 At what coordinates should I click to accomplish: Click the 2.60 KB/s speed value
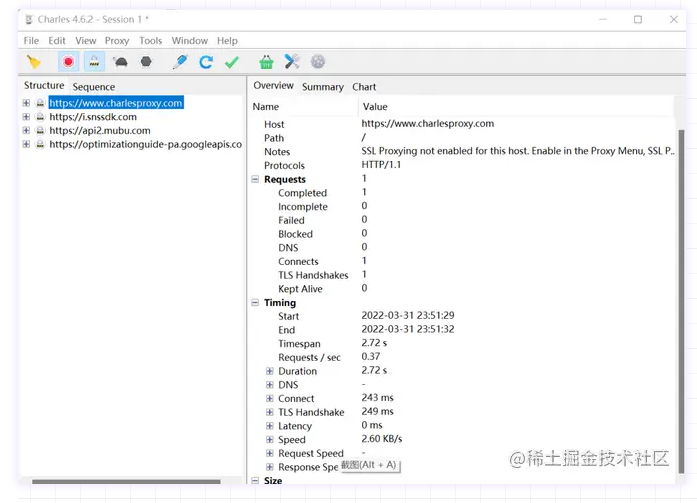point(382,439)
